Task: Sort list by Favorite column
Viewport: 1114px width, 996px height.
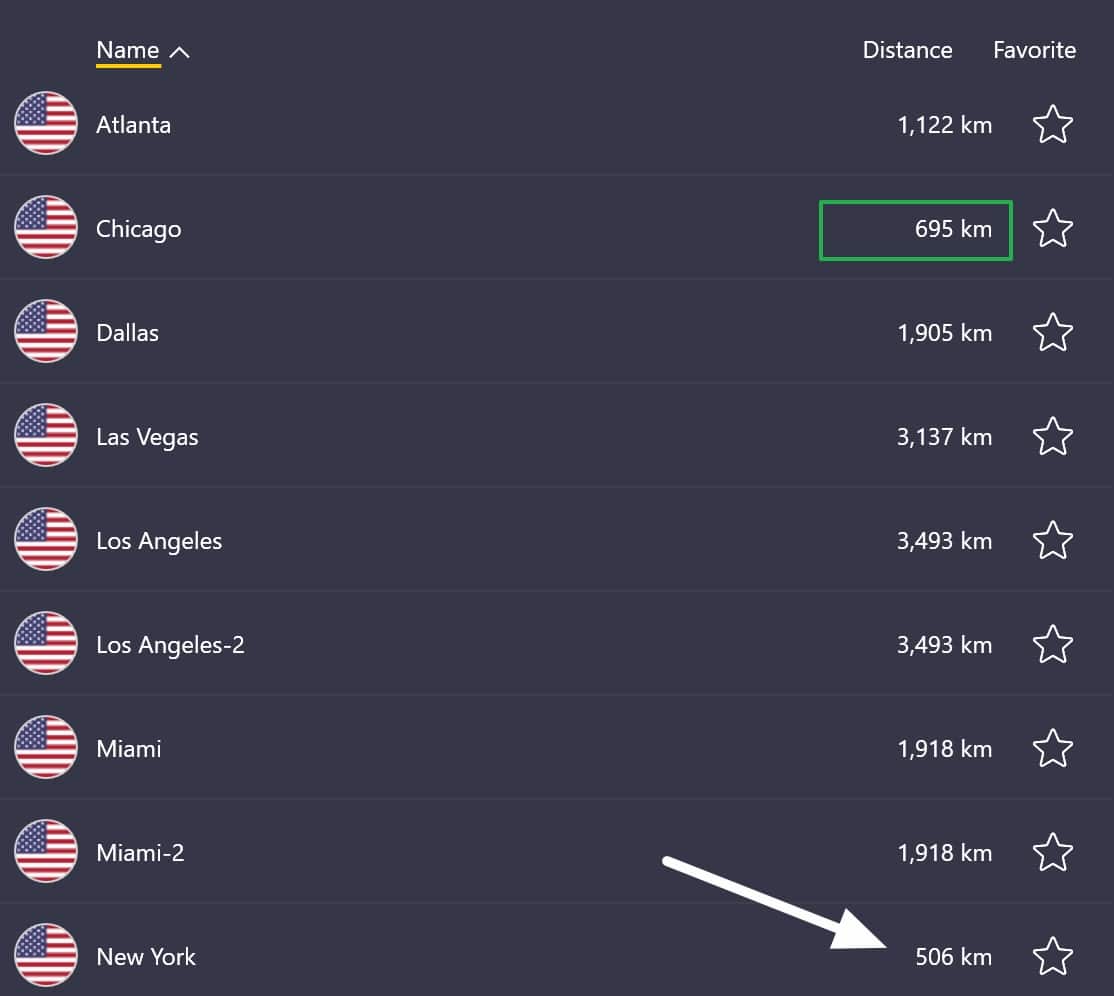Action: 1034,50
